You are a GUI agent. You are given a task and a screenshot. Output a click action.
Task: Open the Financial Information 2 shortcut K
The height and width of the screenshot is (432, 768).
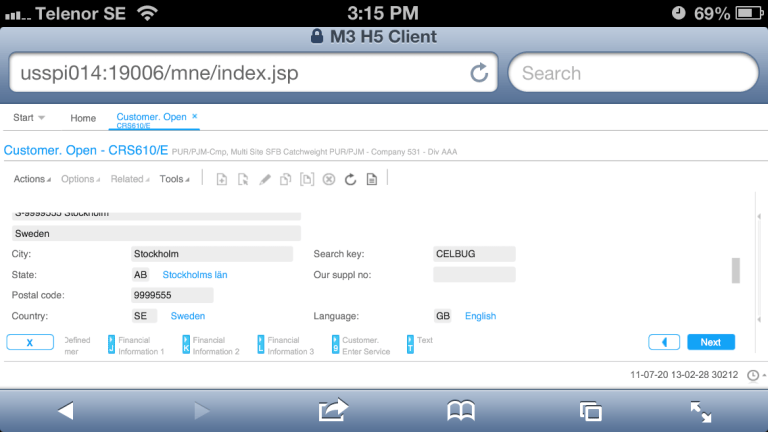(x=211, y=345)
